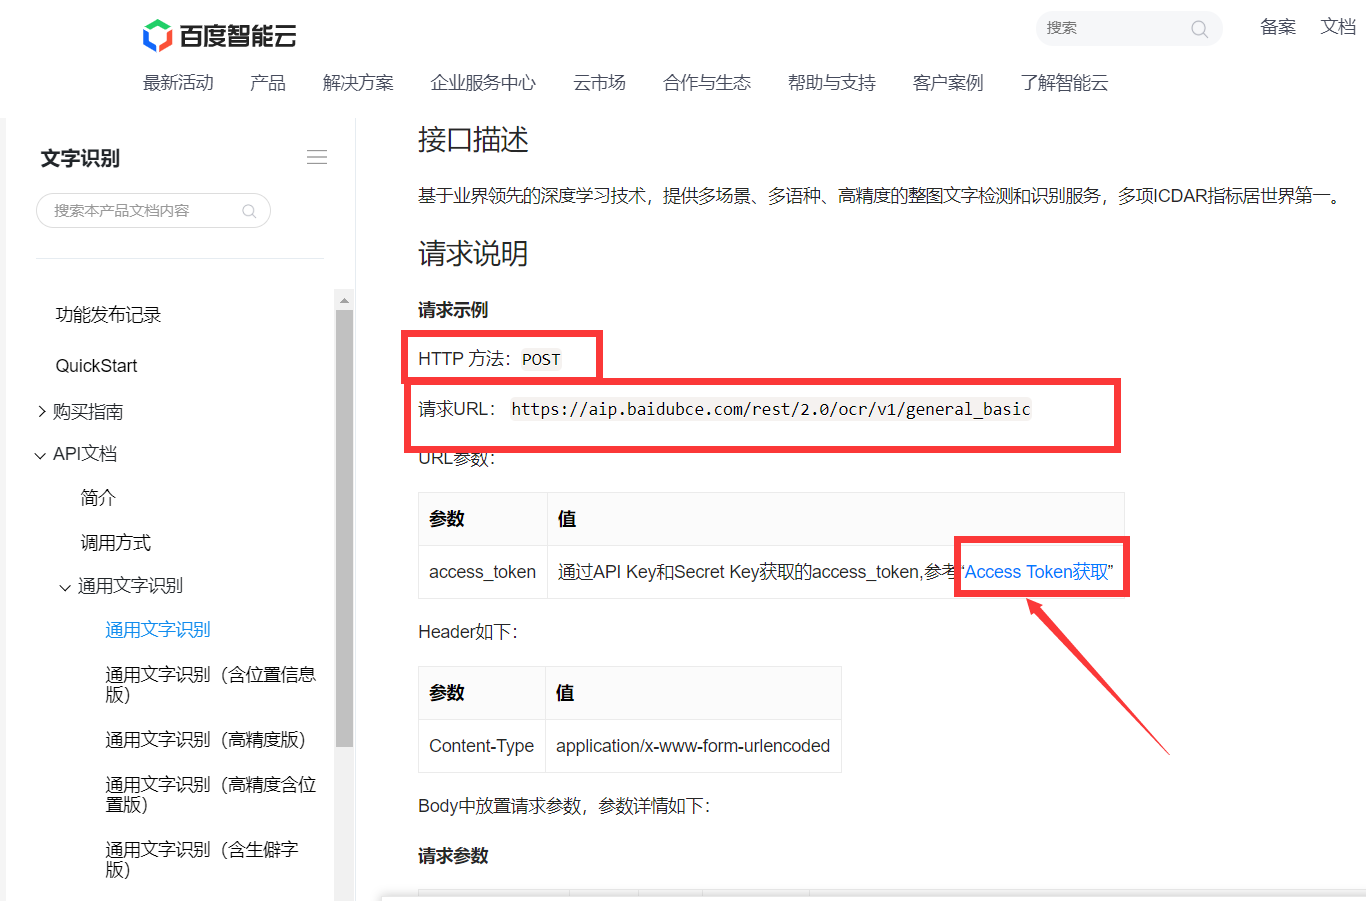The height and width of the screenshot is (901, 1366).
Task: Collapse the 通用文字识别 subsection chevron
Action: click(x=66, y=587)
